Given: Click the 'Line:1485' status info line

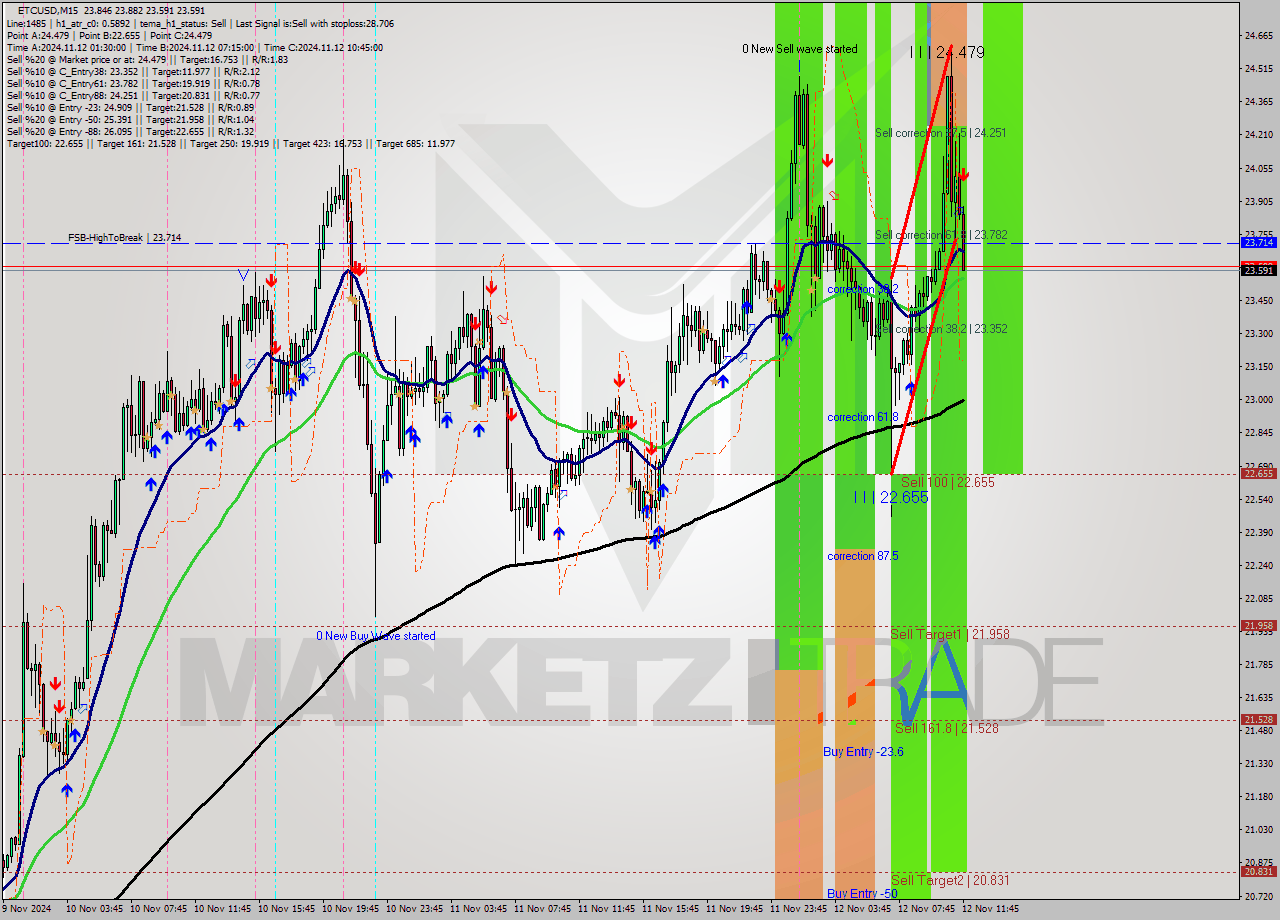Looking at the screenshot, I should point(200,23).
